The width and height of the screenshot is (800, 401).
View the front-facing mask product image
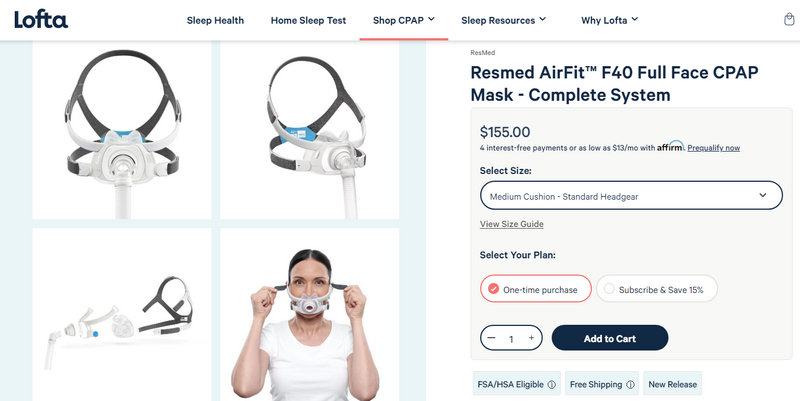(x=122, y=131)
